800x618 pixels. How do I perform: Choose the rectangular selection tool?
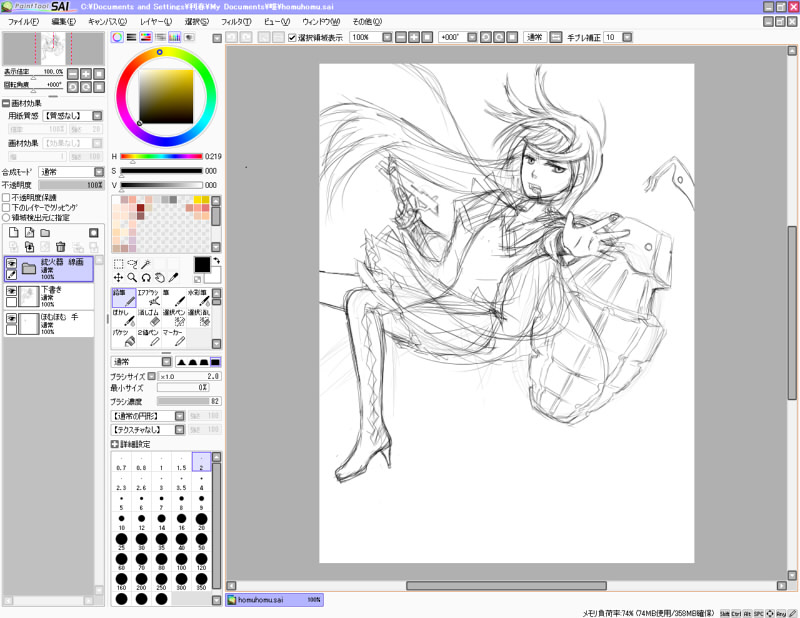tap(118, 264)
